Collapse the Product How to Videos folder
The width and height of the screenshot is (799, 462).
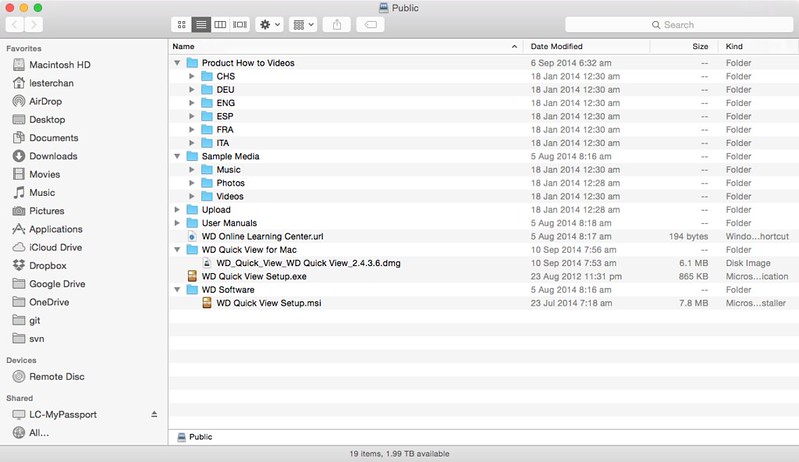(178, 63)
